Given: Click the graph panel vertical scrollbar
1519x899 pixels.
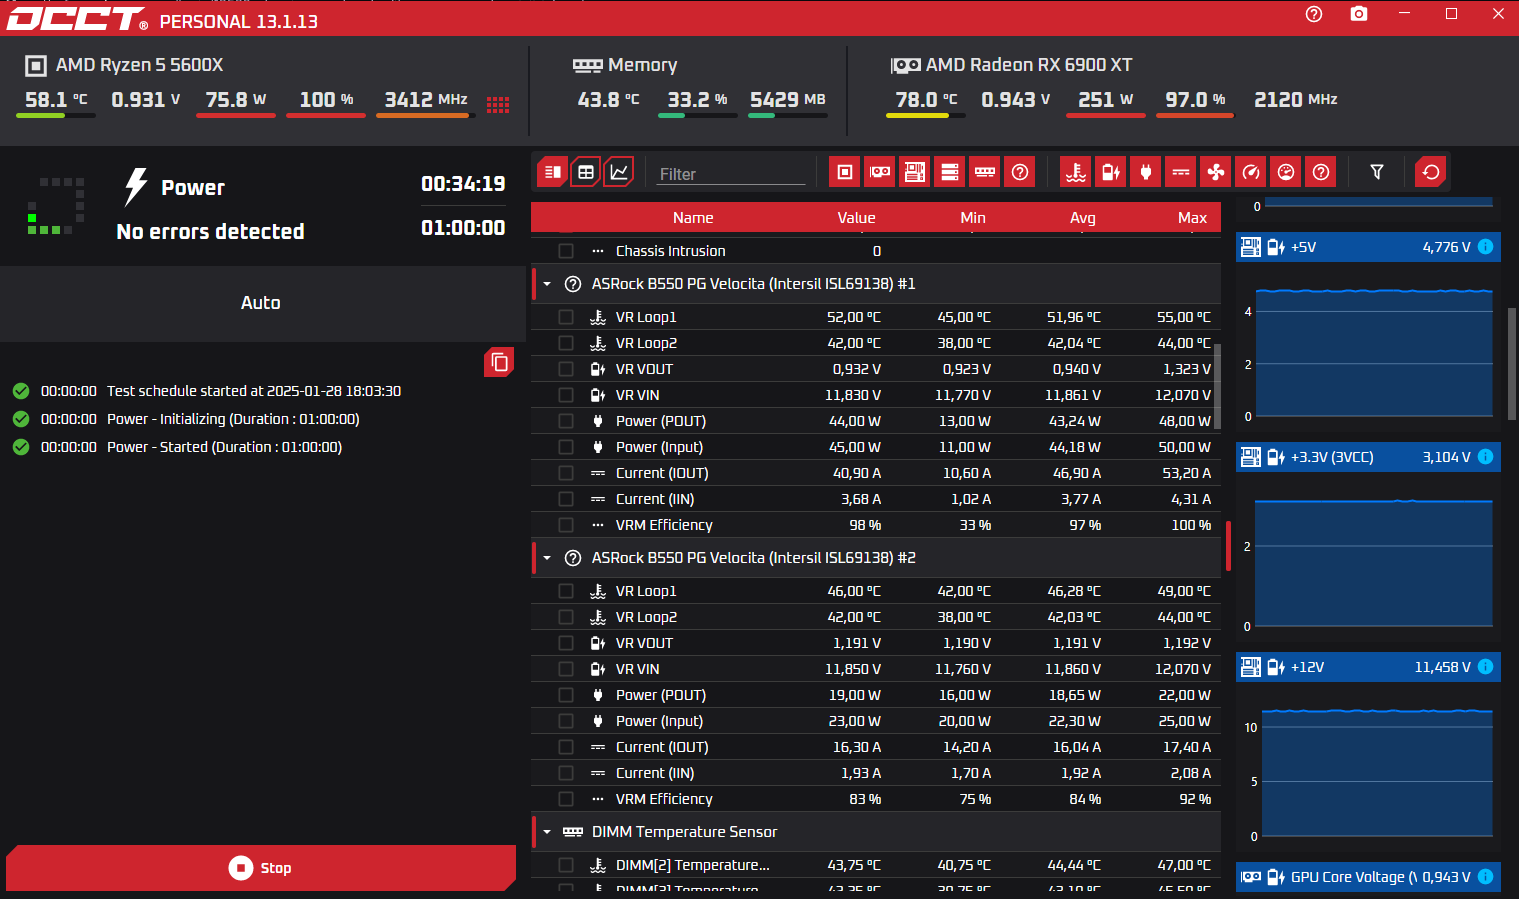Looking at the screenshot, I should tap(1511, 363).
